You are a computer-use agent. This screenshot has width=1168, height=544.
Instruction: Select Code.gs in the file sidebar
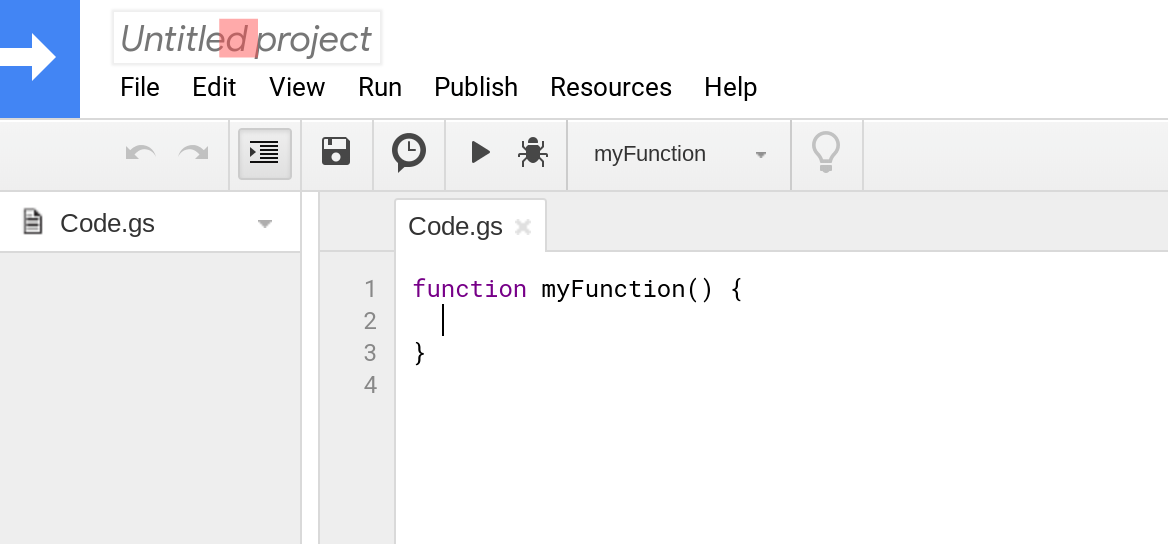click(108, 224)
